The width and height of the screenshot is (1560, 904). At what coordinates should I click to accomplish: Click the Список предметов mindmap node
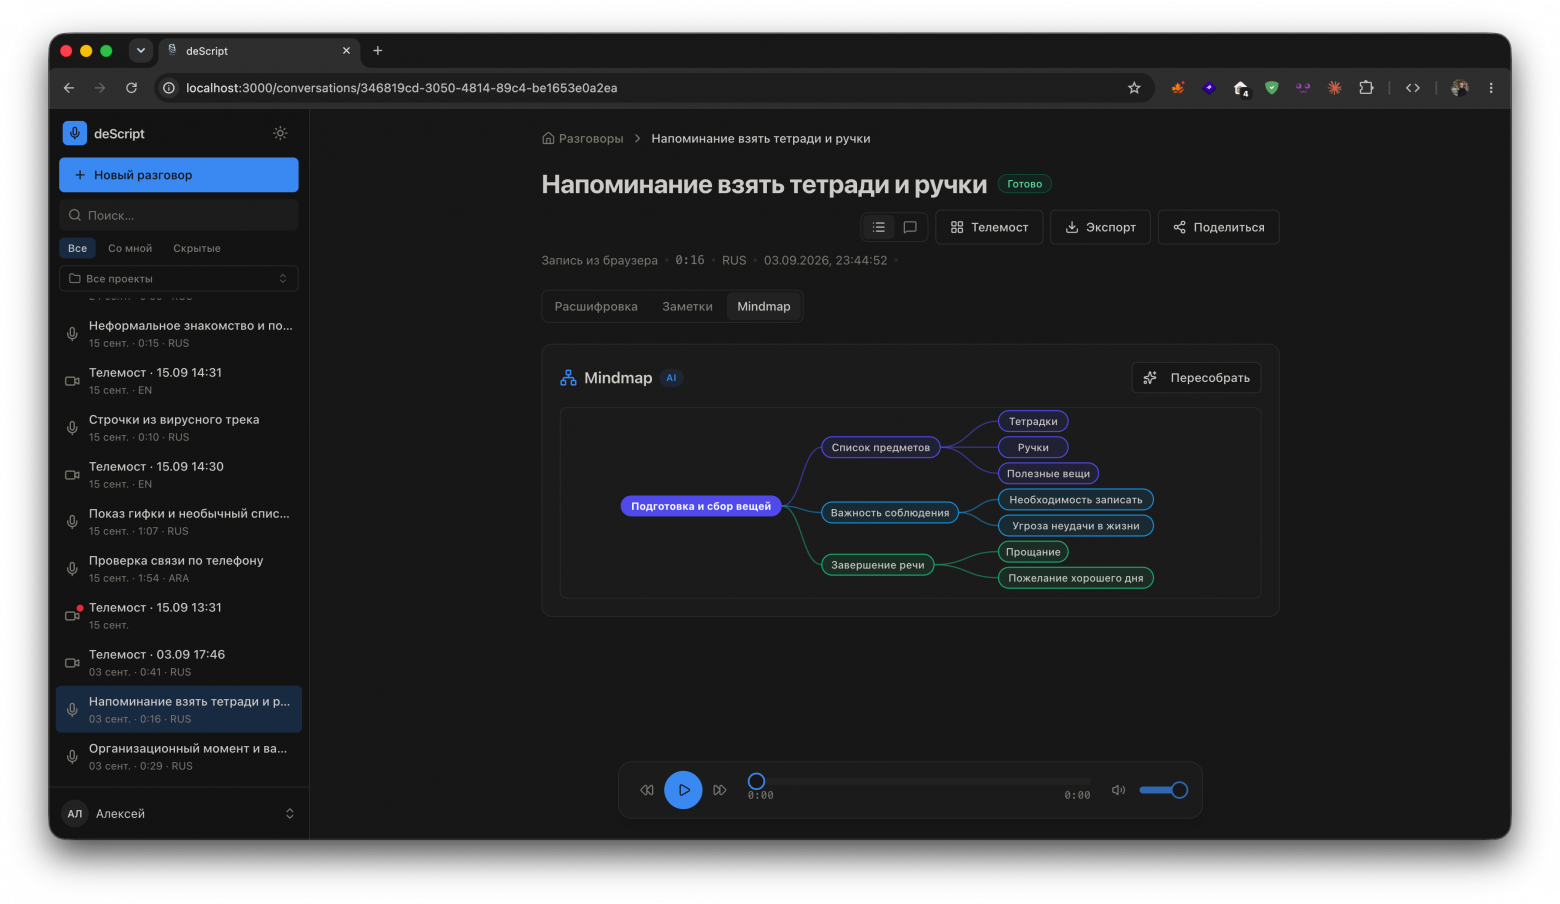tap(881, 447)
